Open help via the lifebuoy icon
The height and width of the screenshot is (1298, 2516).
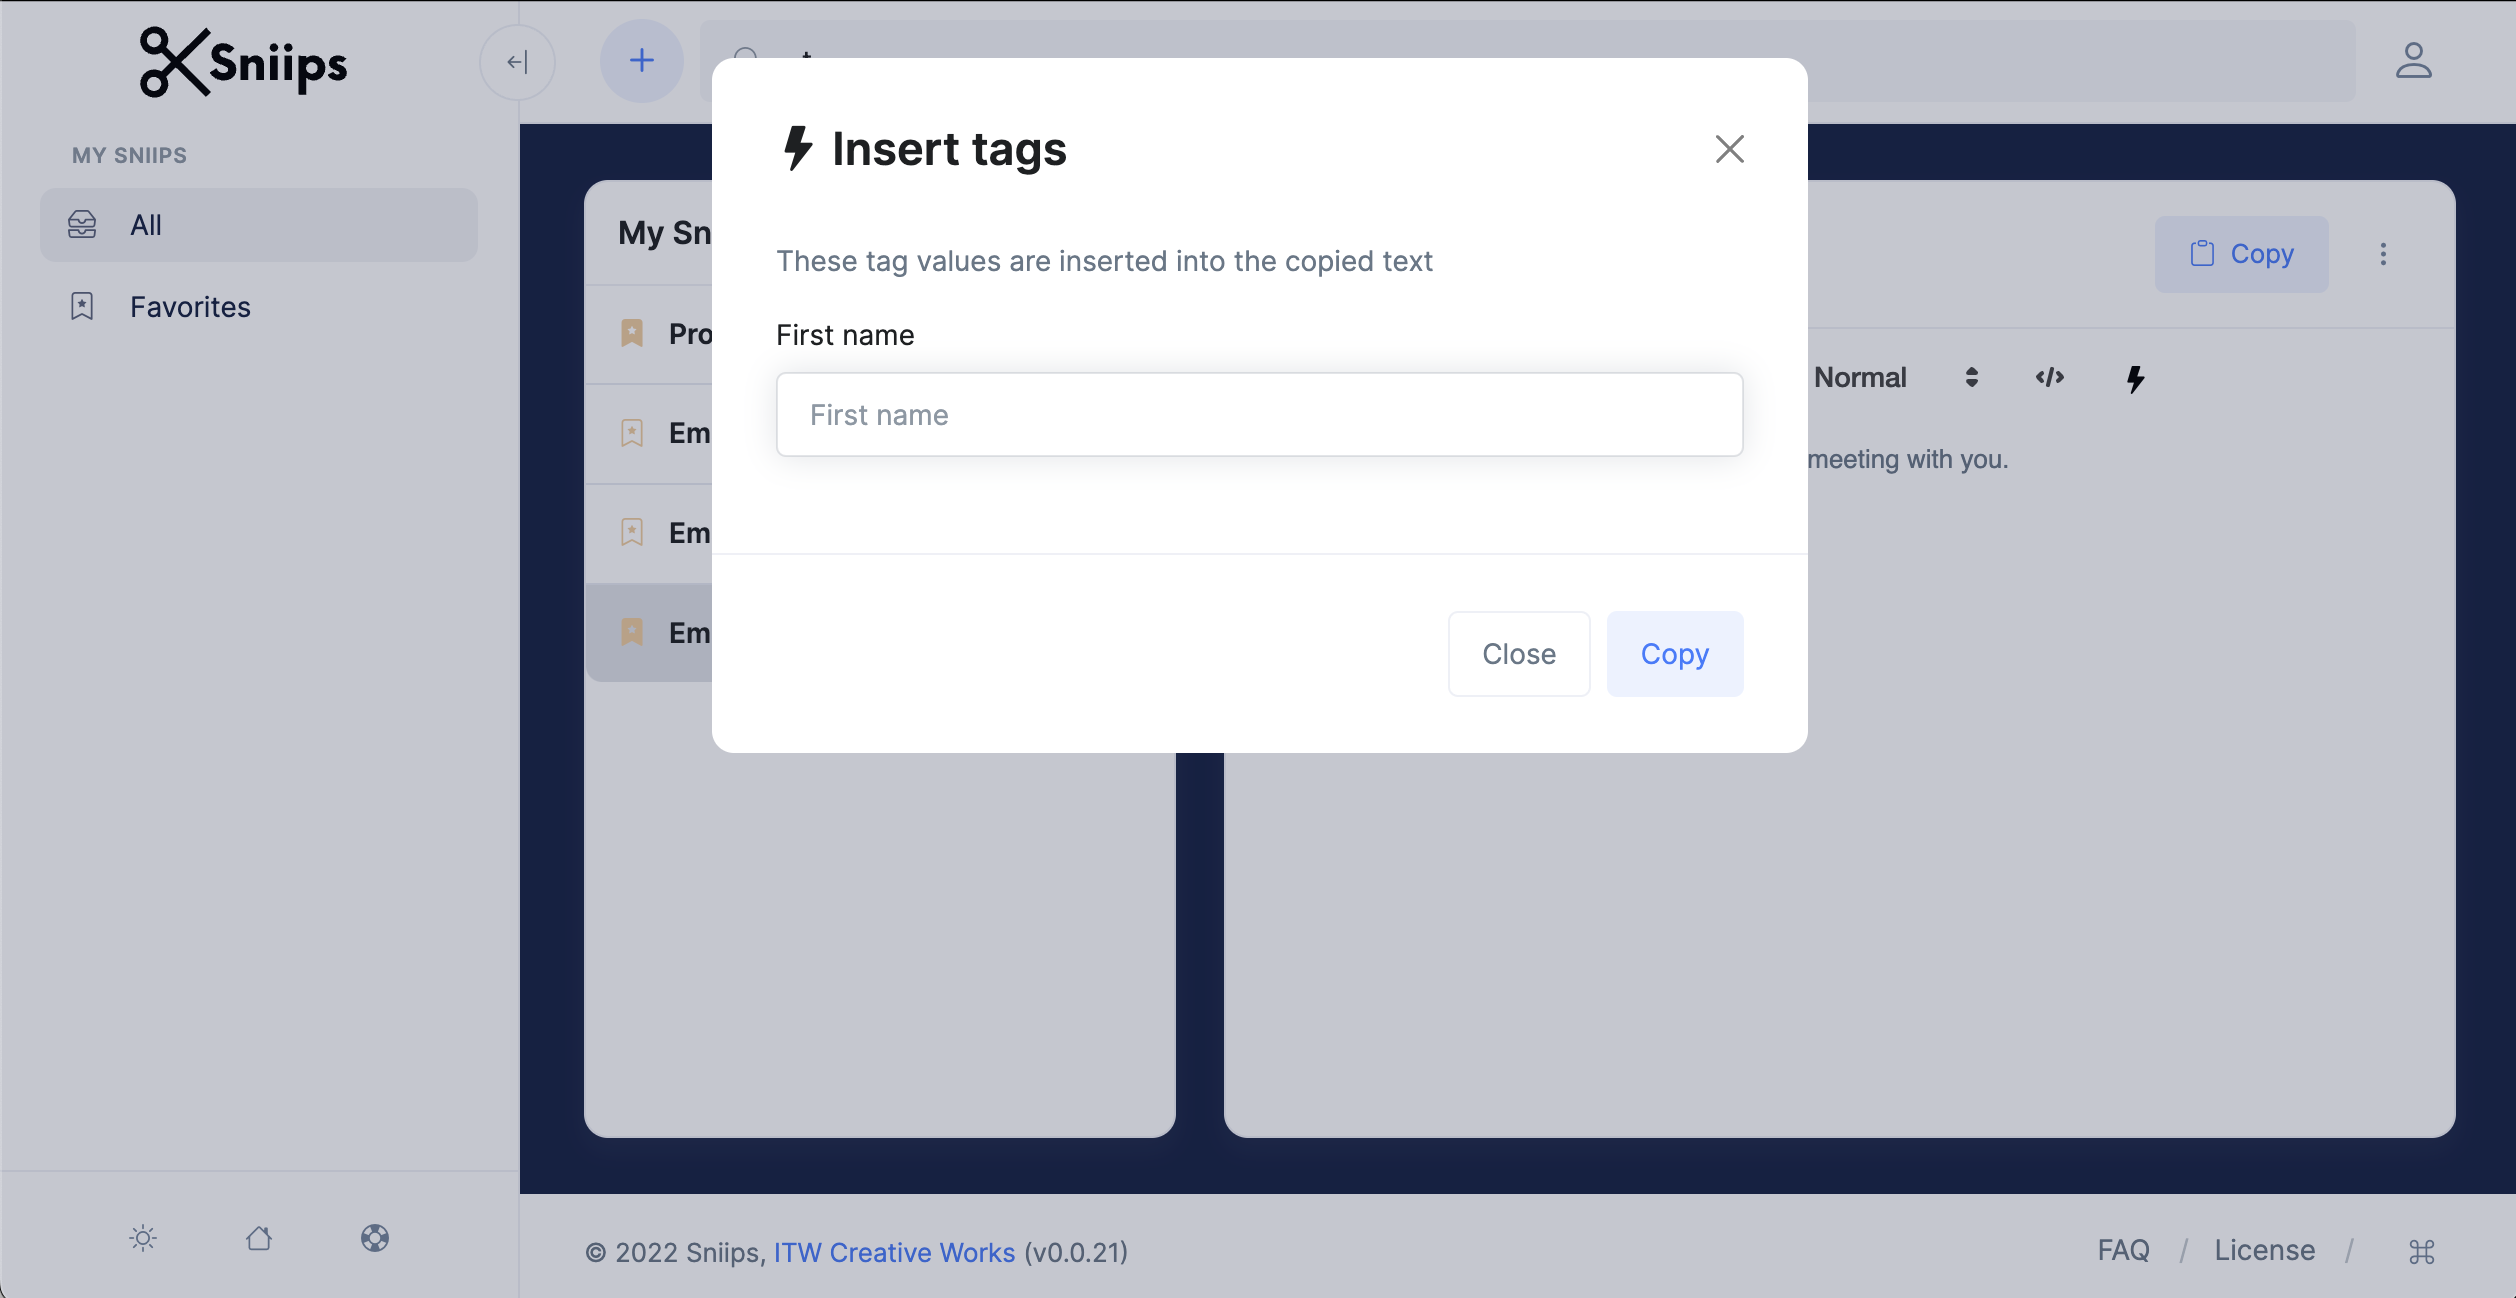pyautogui.click(x=375, y=1238)
